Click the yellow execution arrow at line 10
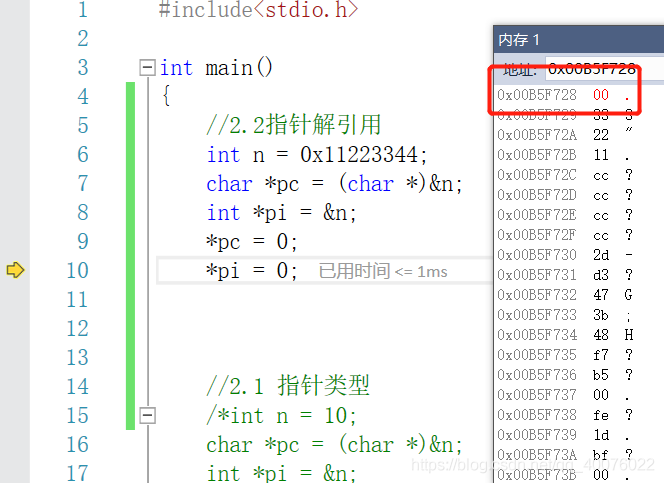The image size is (664, 483). click(x=16, y=270)
